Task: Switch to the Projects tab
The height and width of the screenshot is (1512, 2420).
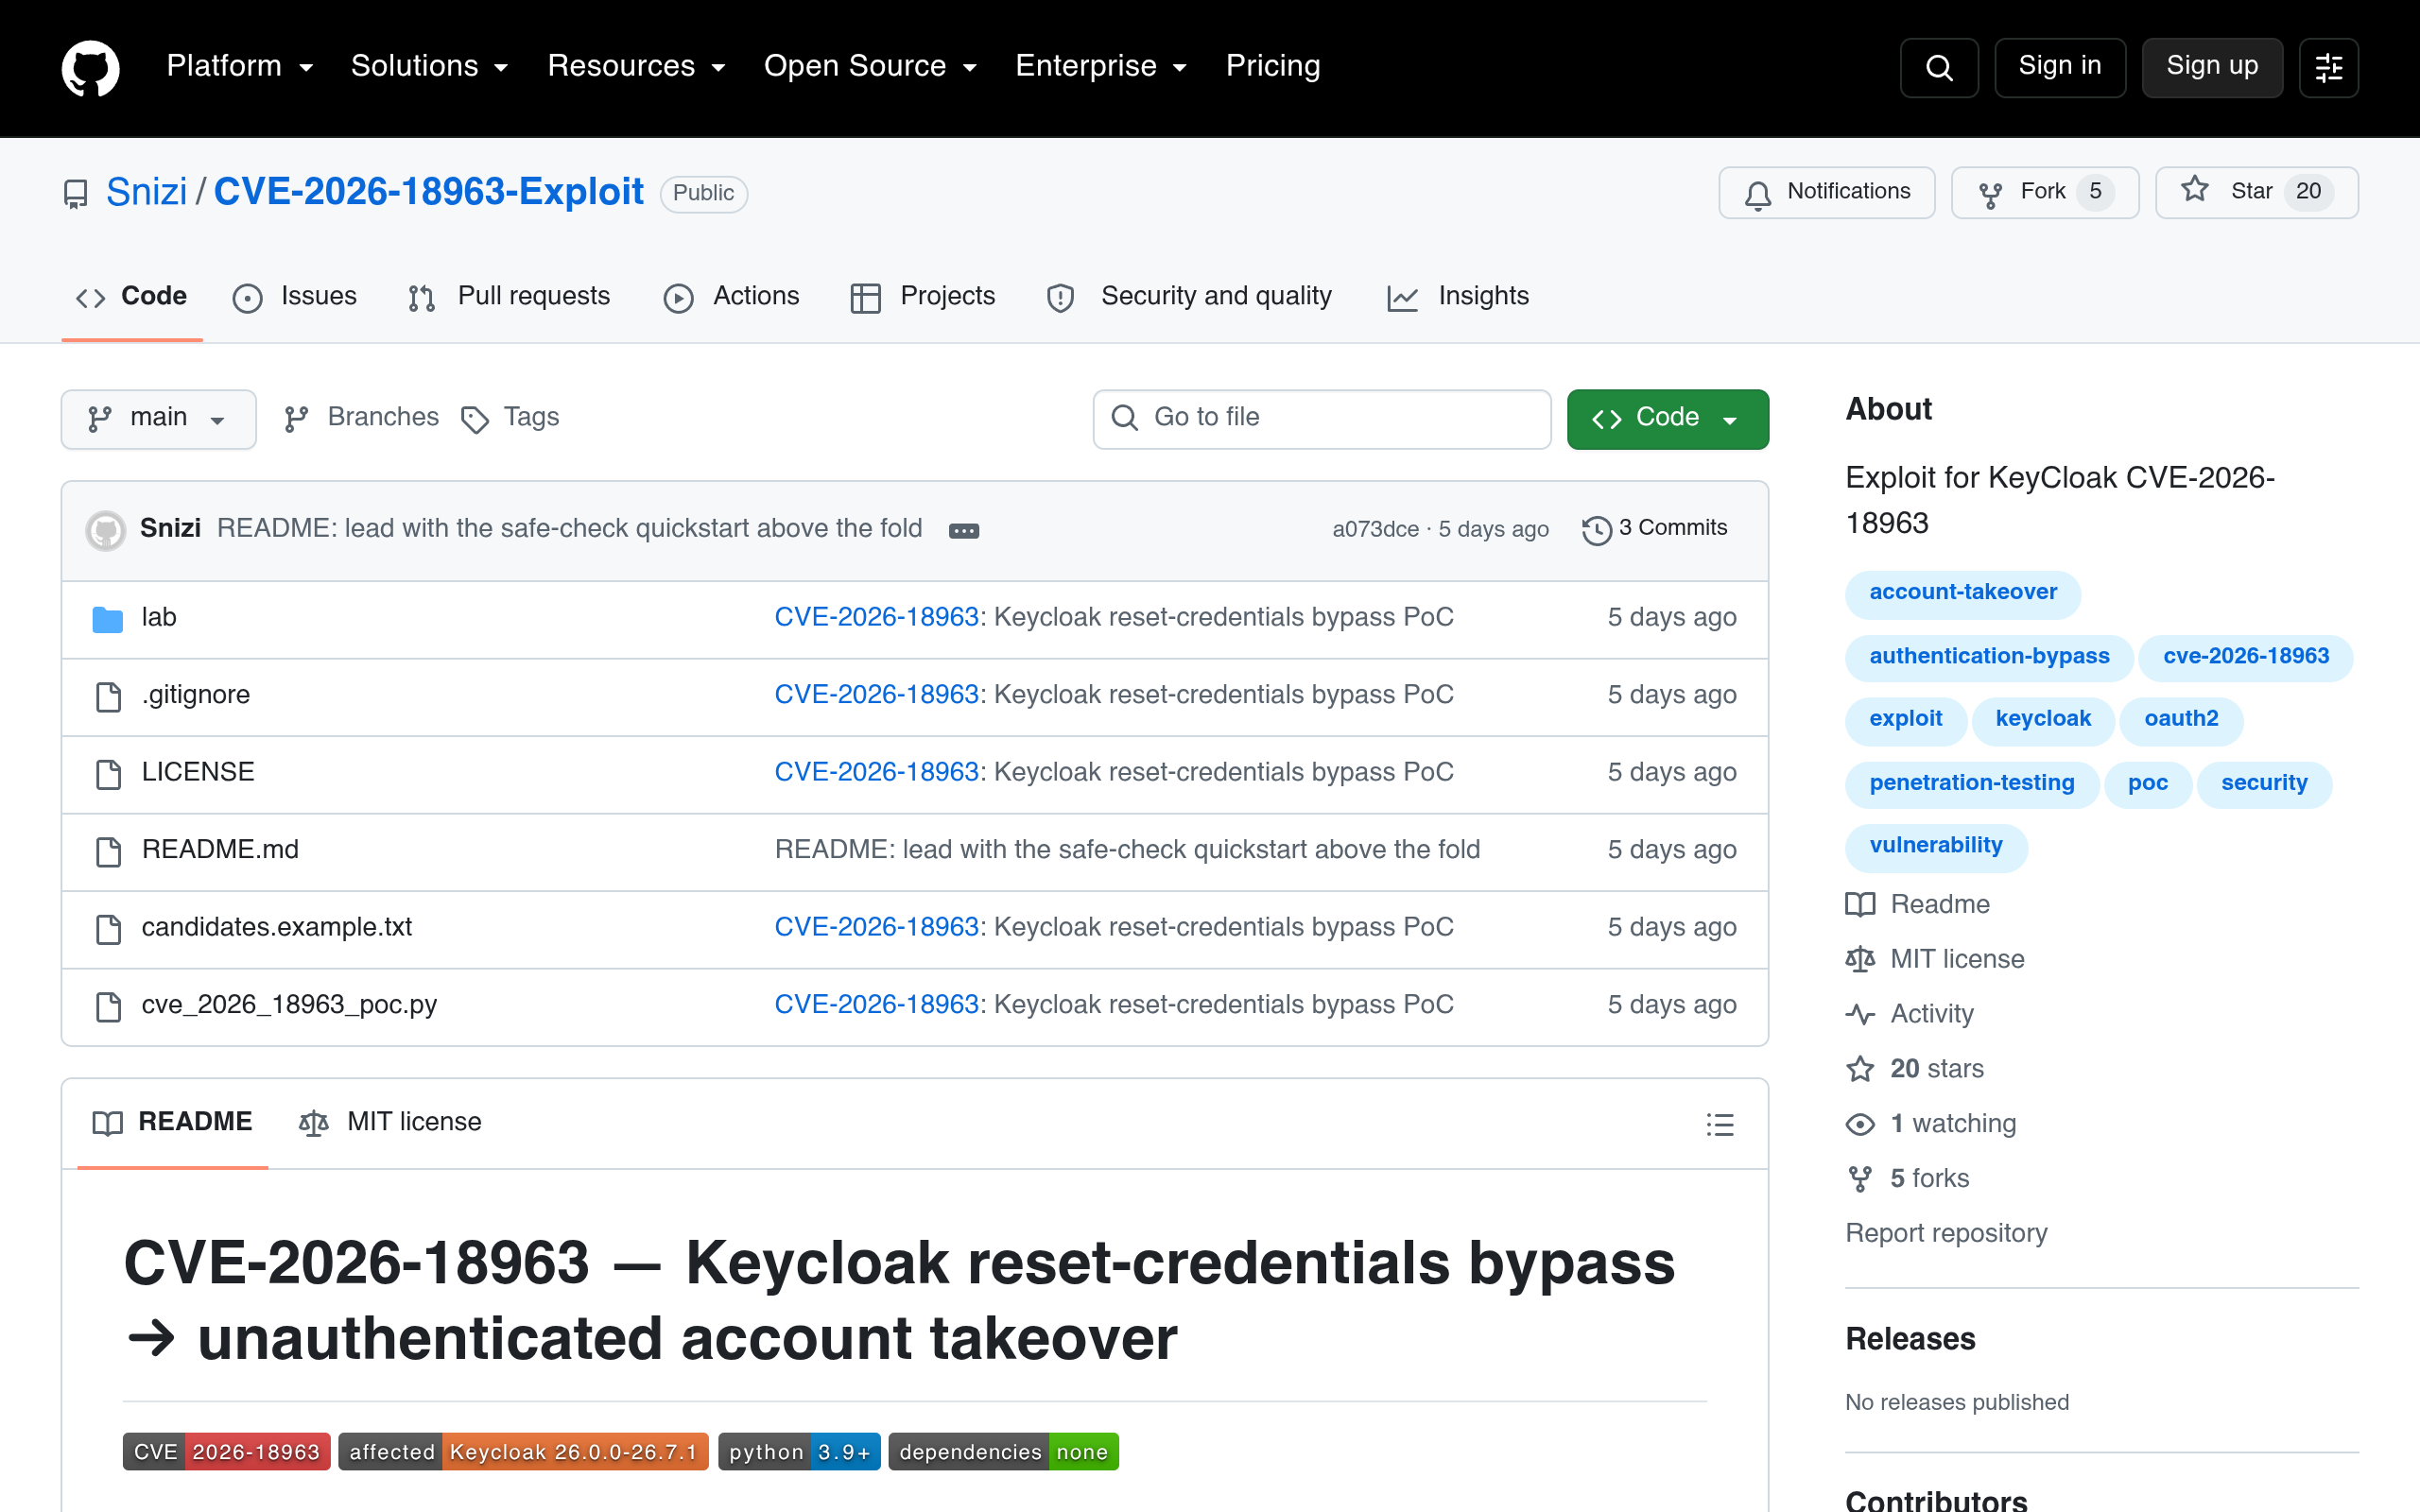Action: click(923, 297)
